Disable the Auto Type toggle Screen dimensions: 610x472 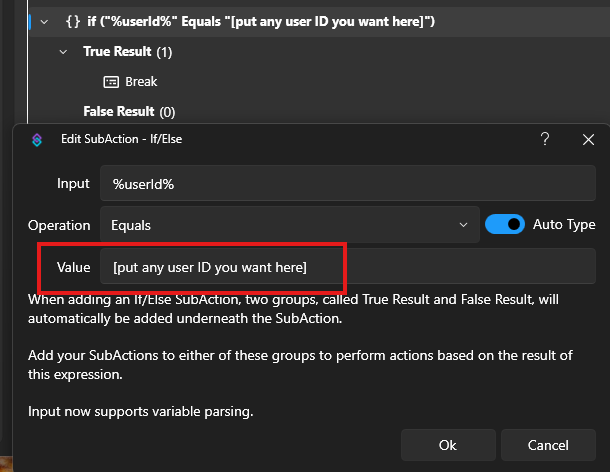(x=505, y=225)
